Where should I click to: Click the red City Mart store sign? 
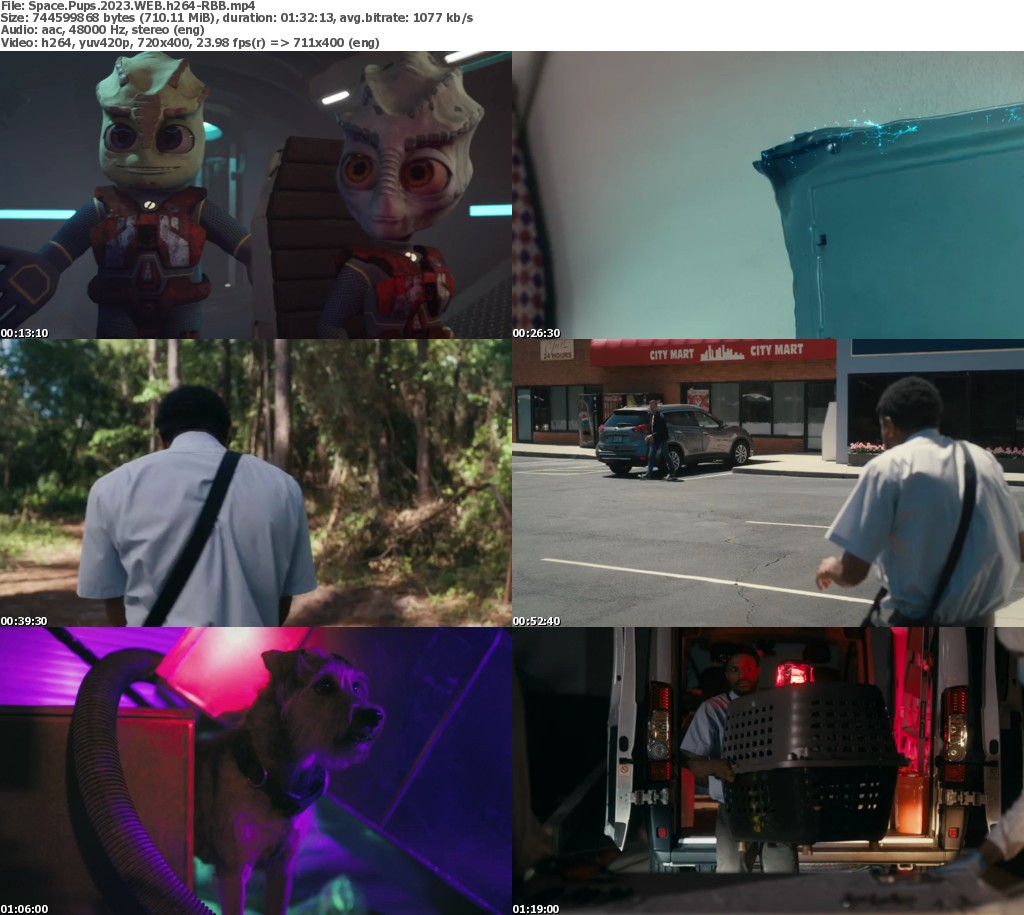[x=712, y=352]
